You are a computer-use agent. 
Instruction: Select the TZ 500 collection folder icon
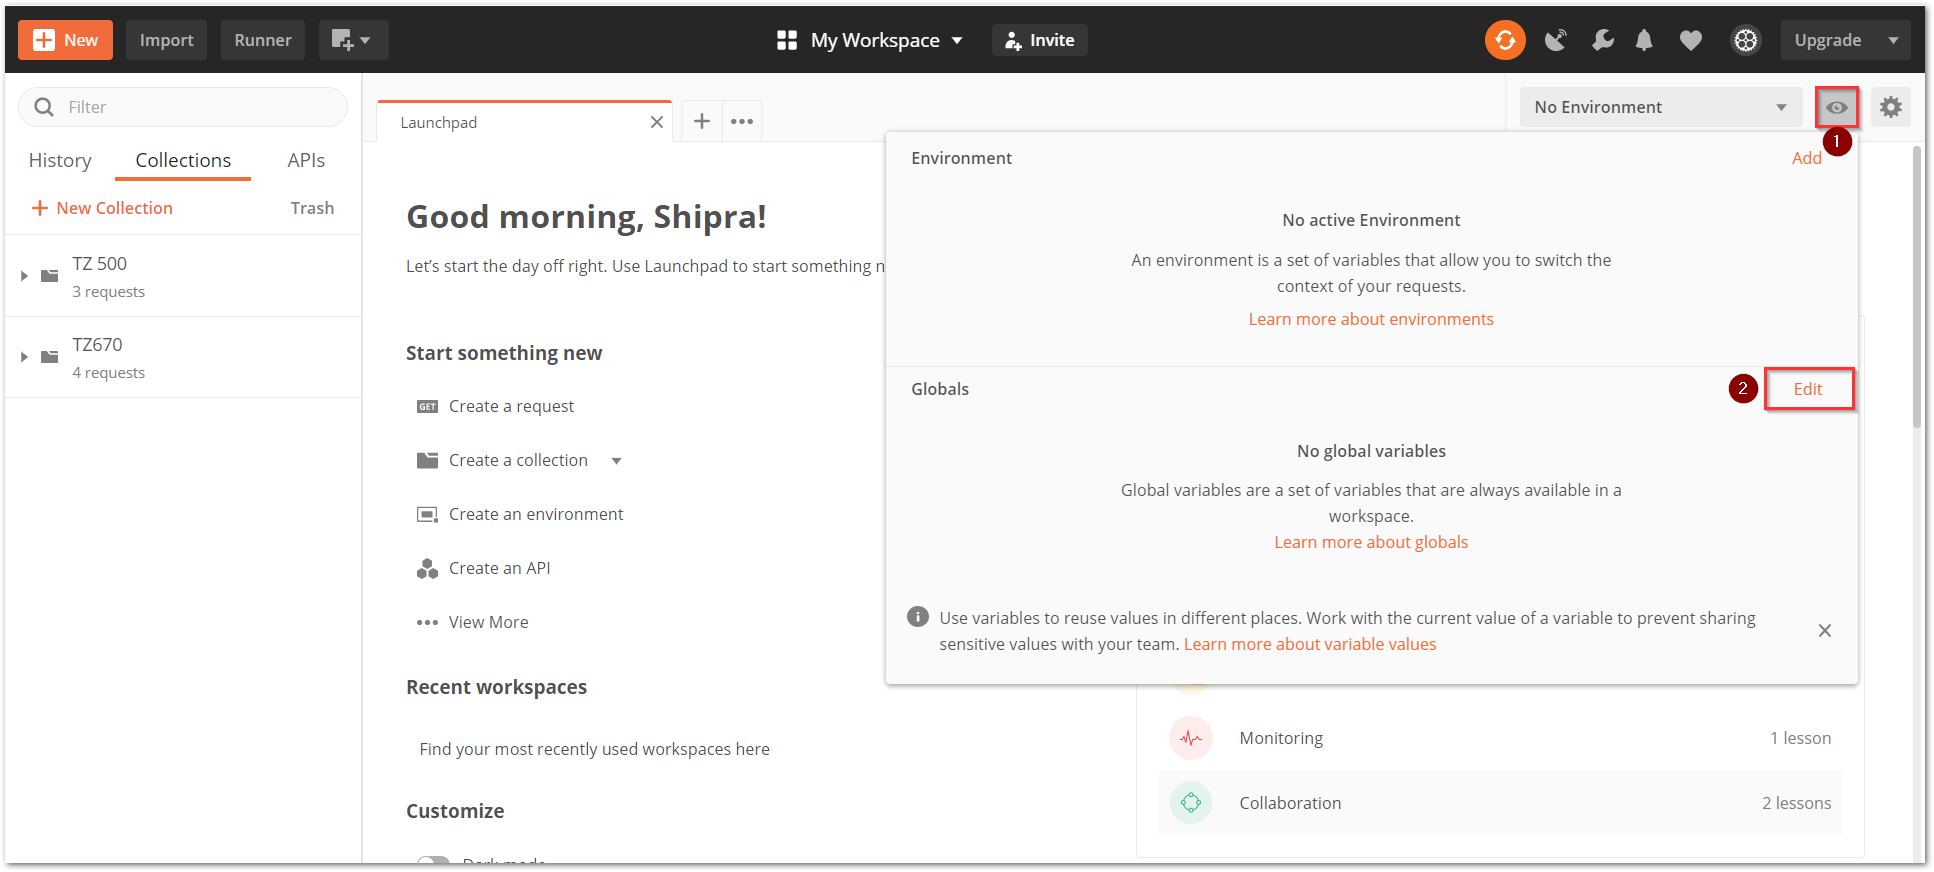pyautogui.click(x=49, y=276)
